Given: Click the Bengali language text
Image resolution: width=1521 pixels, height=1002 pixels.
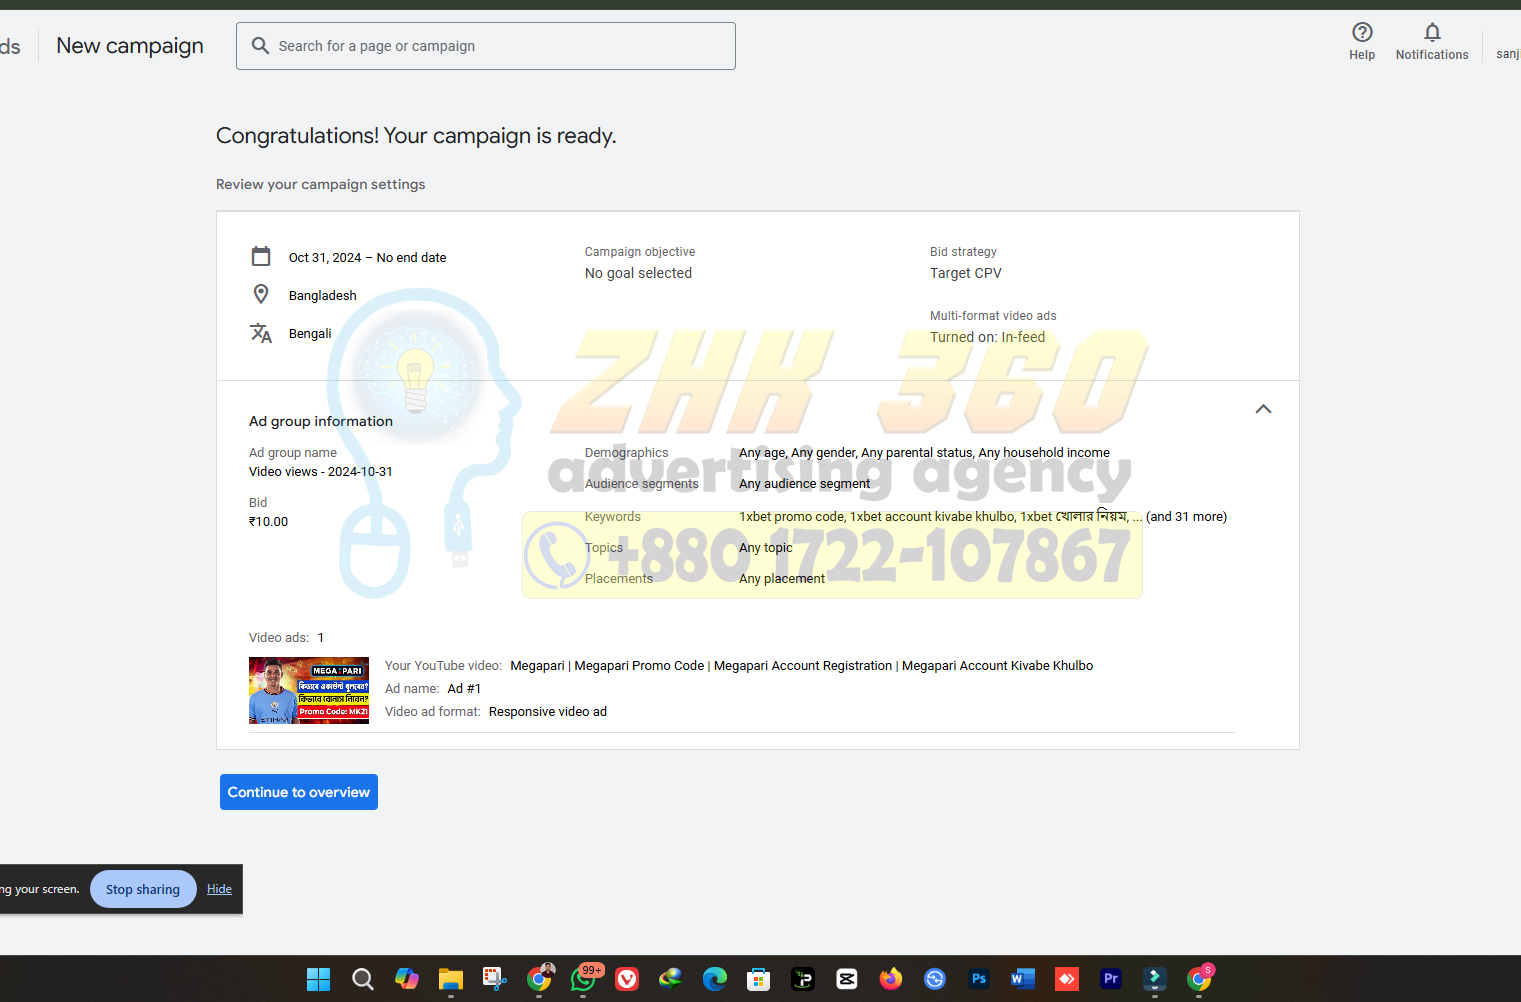Looking at the screenshot, I should 310,334.
